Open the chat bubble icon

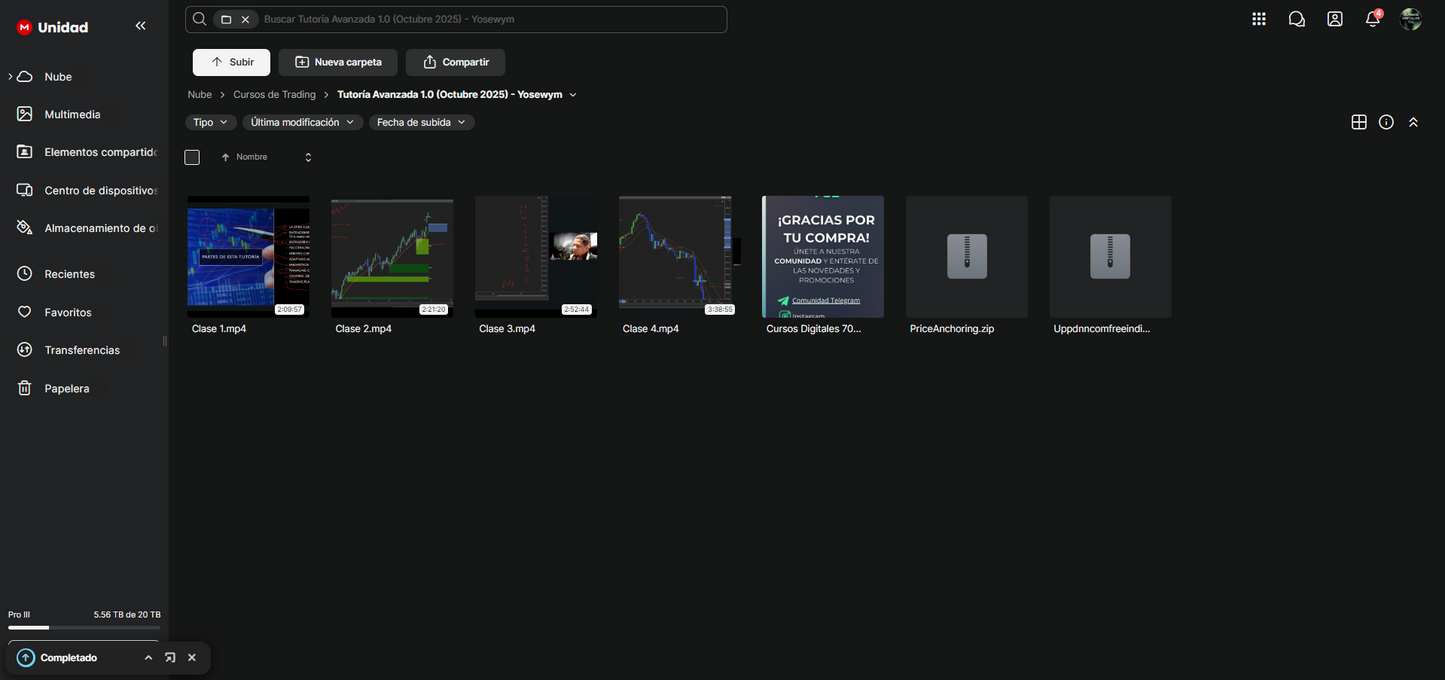[x=1297, y=19]
